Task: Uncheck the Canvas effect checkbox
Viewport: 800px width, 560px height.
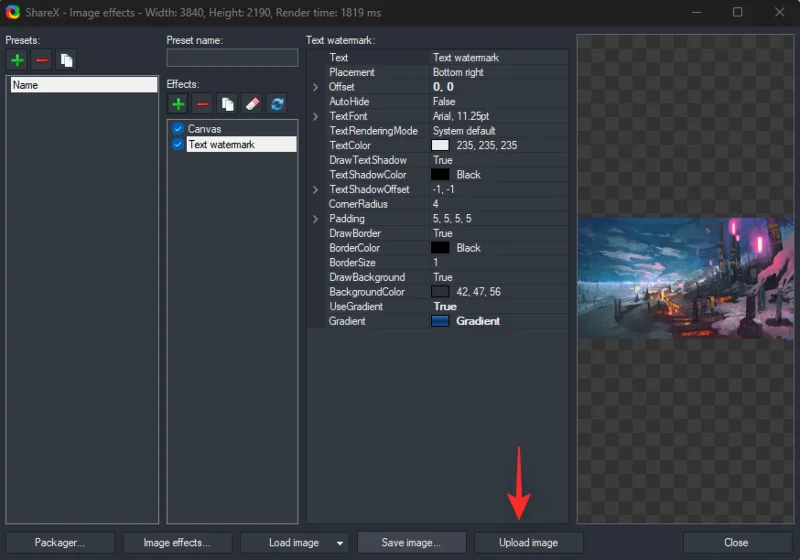Action: 178,129
